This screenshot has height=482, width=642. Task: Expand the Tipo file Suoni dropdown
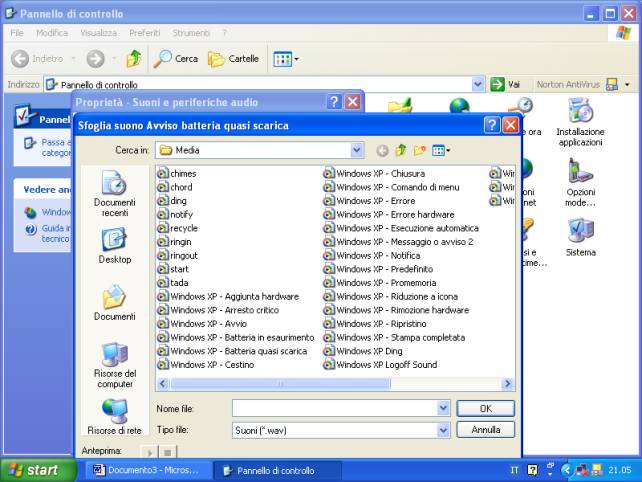[443, 430]
